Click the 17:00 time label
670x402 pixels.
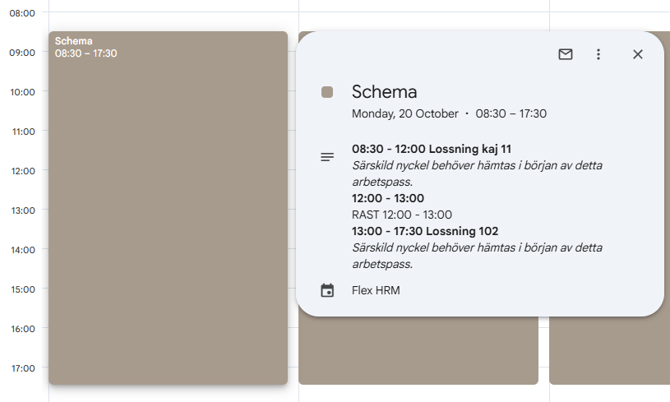pos(22,369)
